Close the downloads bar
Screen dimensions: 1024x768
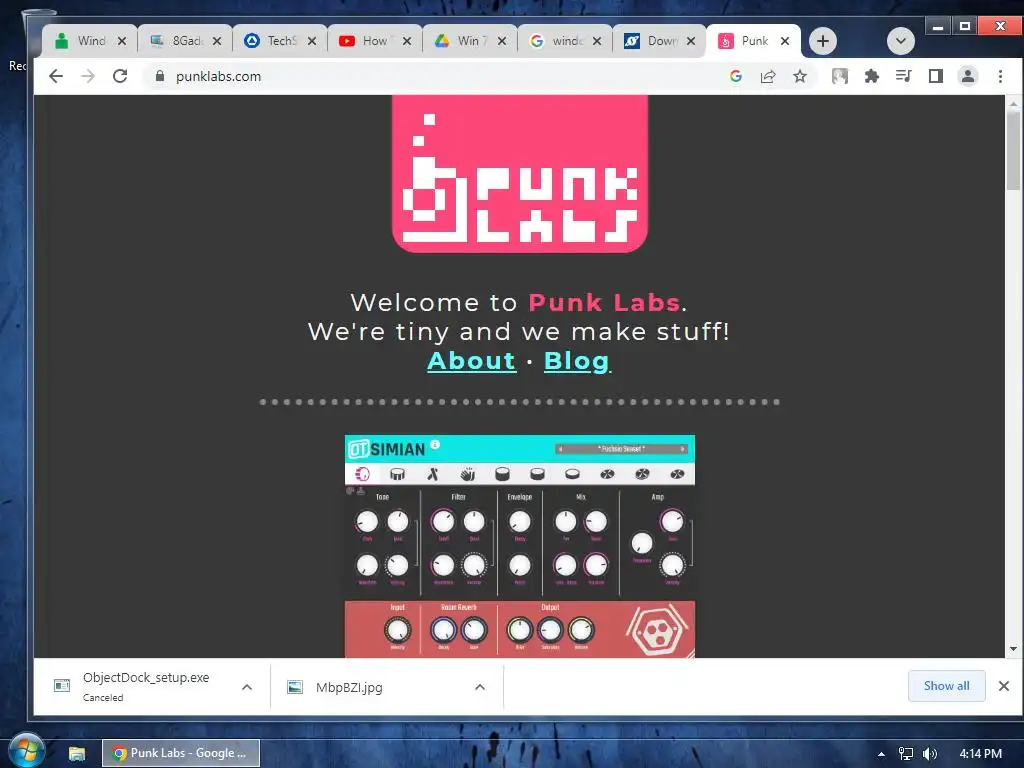1004,686
